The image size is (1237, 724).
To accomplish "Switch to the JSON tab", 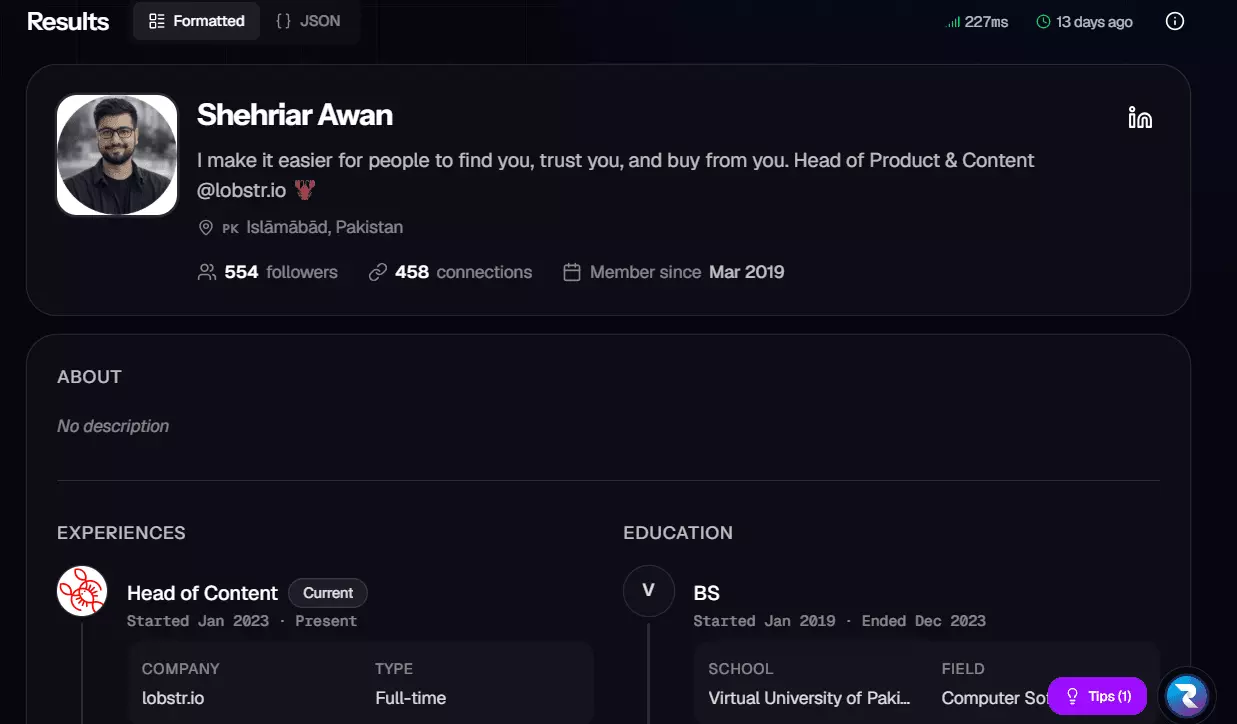I will click(x=308, y=21).
